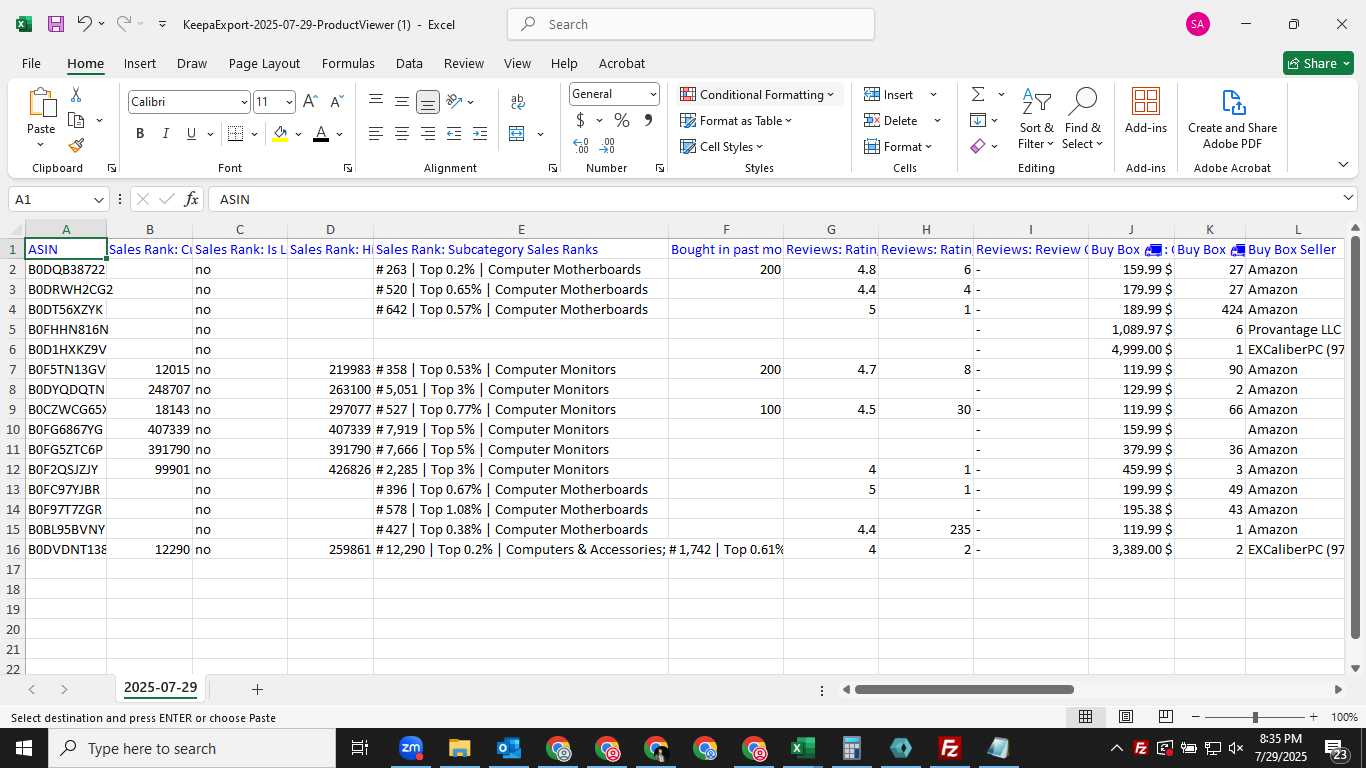Click the Paste clipboard icon
This screenshot has height=768, width=1366.
tap(41, 103)
